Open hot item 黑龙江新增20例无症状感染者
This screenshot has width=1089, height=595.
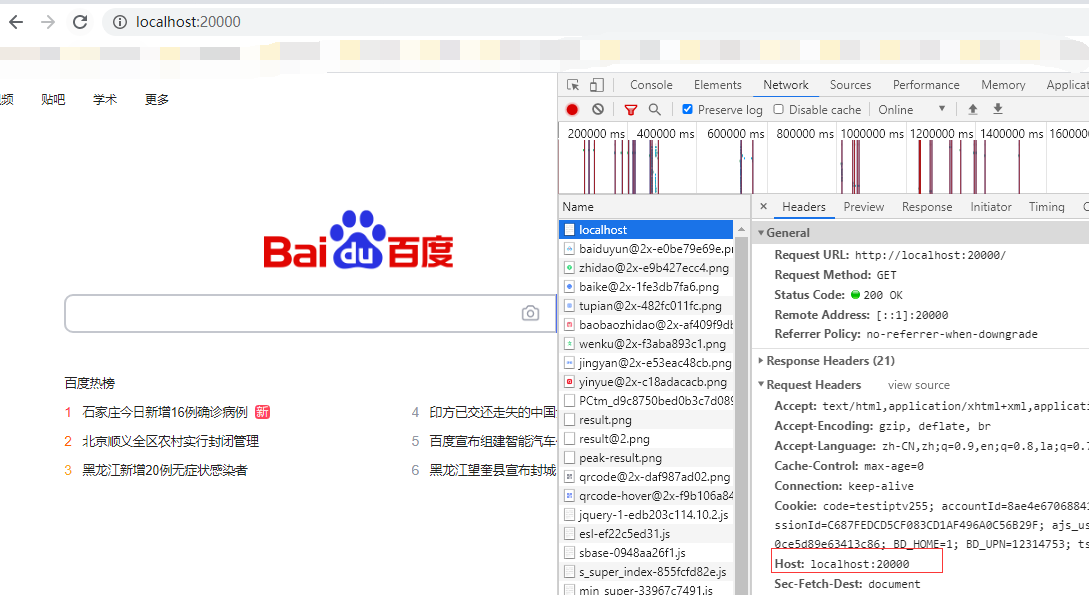point(165,471)
